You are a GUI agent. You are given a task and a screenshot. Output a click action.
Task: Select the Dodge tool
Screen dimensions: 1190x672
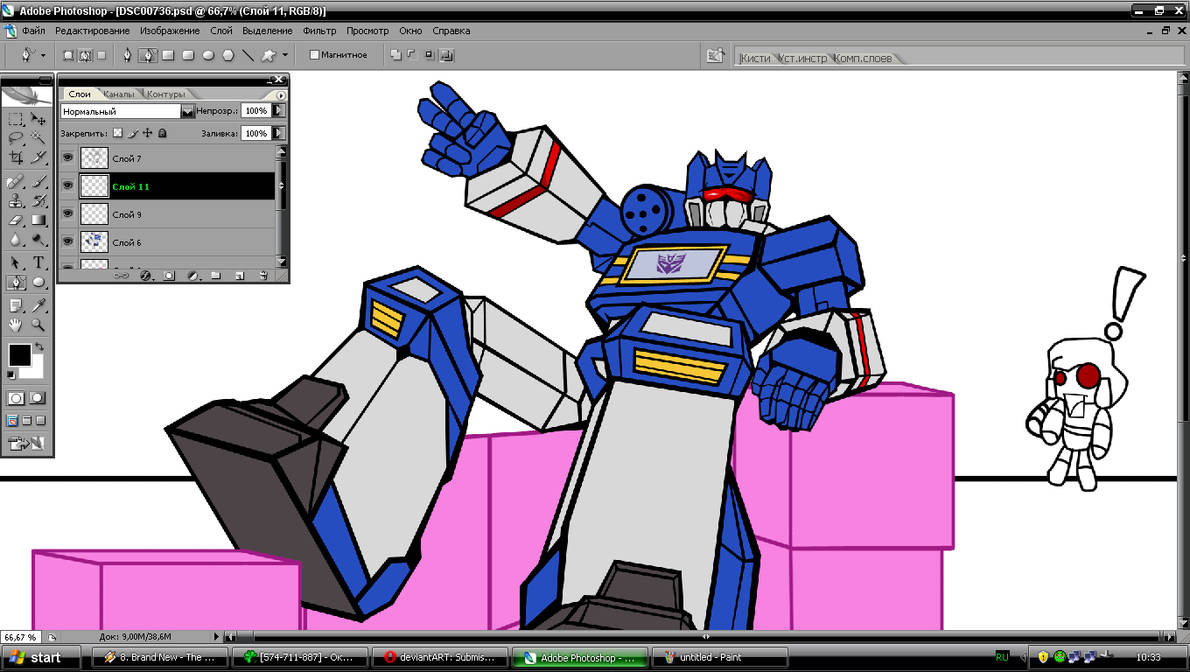coord(39,239)
